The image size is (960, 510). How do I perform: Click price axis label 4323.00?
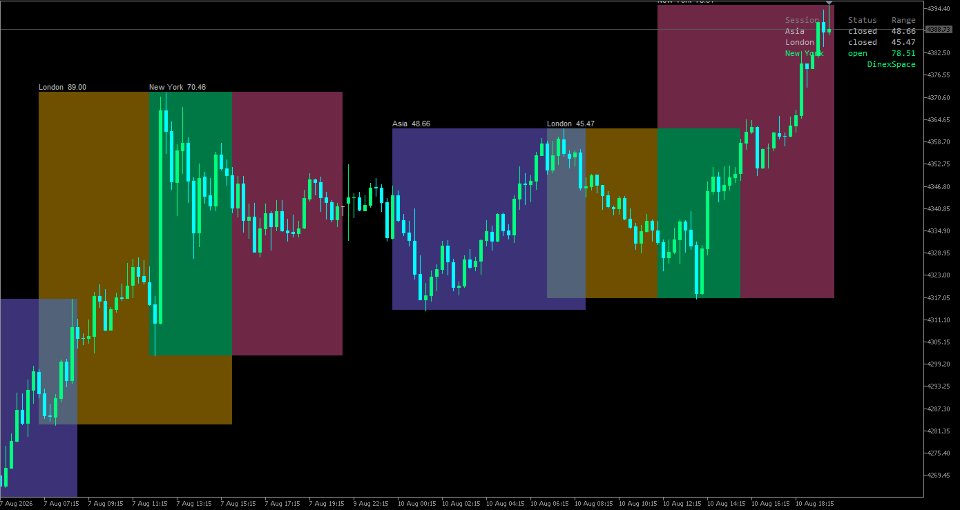tap(939, 275)
